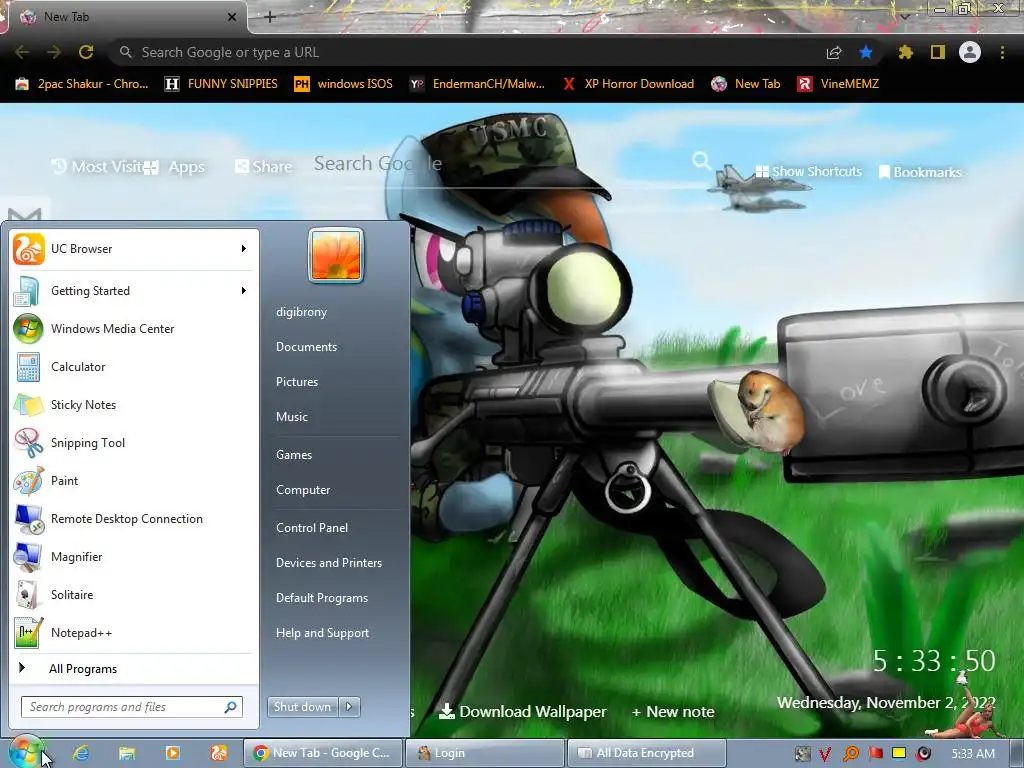Open the digibrony user folder
This screenshot has width=1024, height=768.
click(x=302, y=312)
